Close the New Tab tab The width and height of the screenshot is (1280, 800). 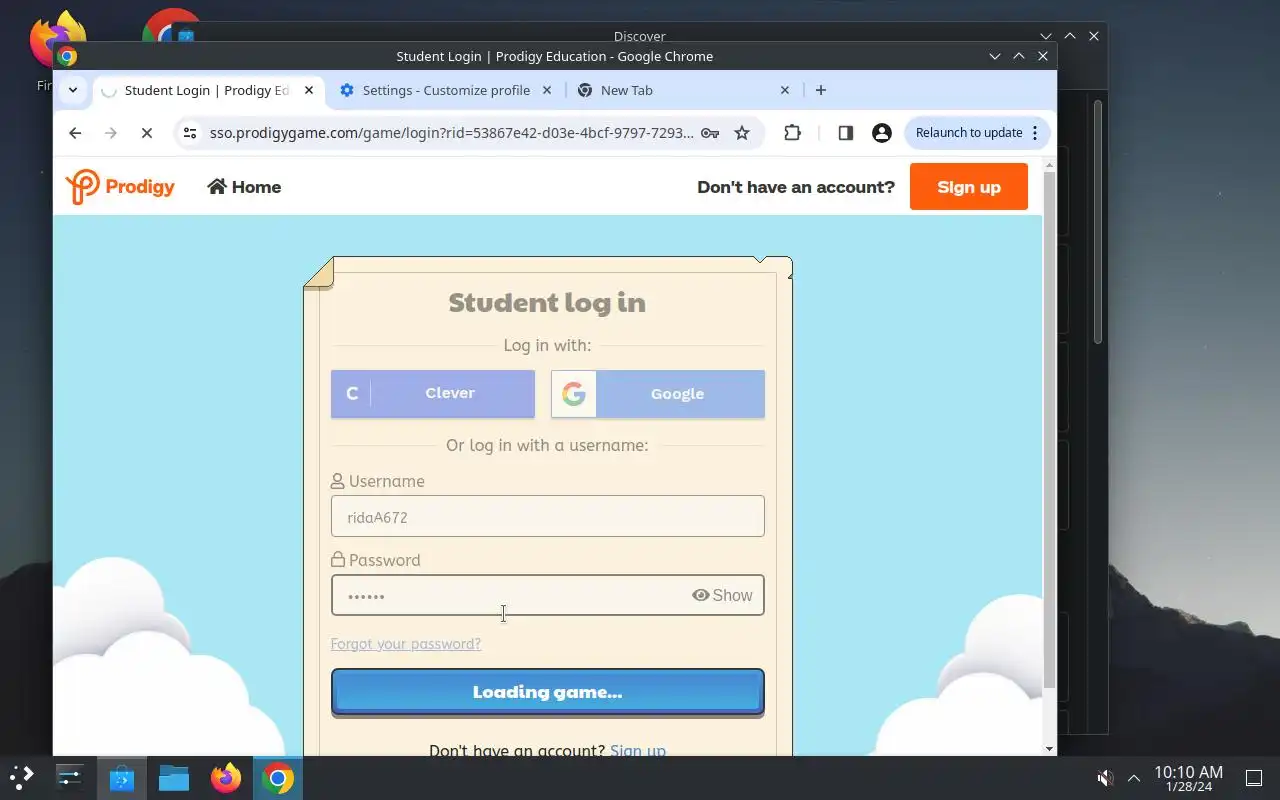[x=785, y=90]
